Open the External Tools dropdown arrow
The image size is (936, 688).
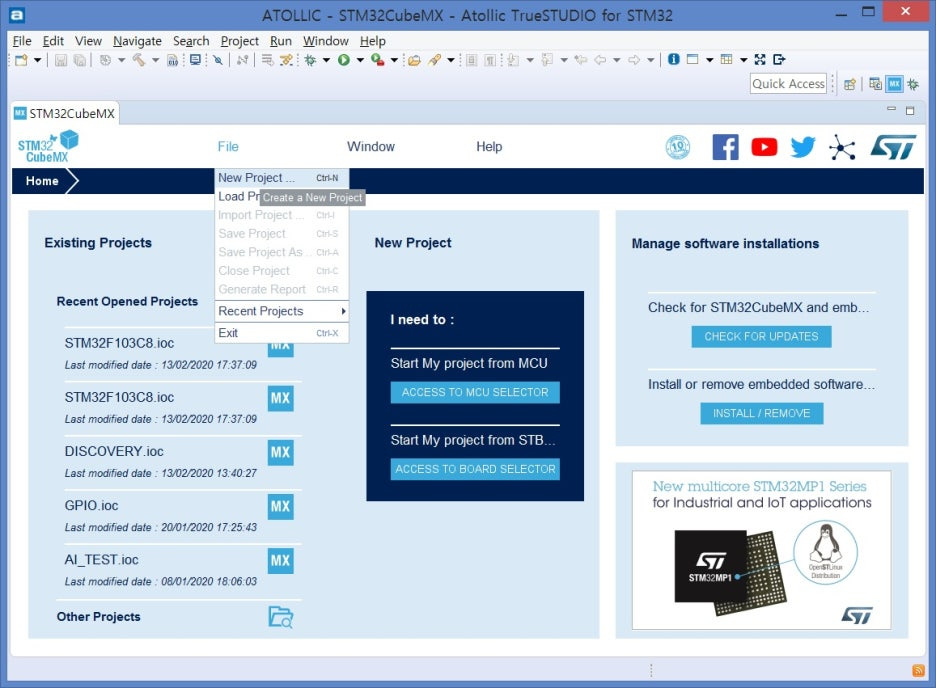coord(394,60)
